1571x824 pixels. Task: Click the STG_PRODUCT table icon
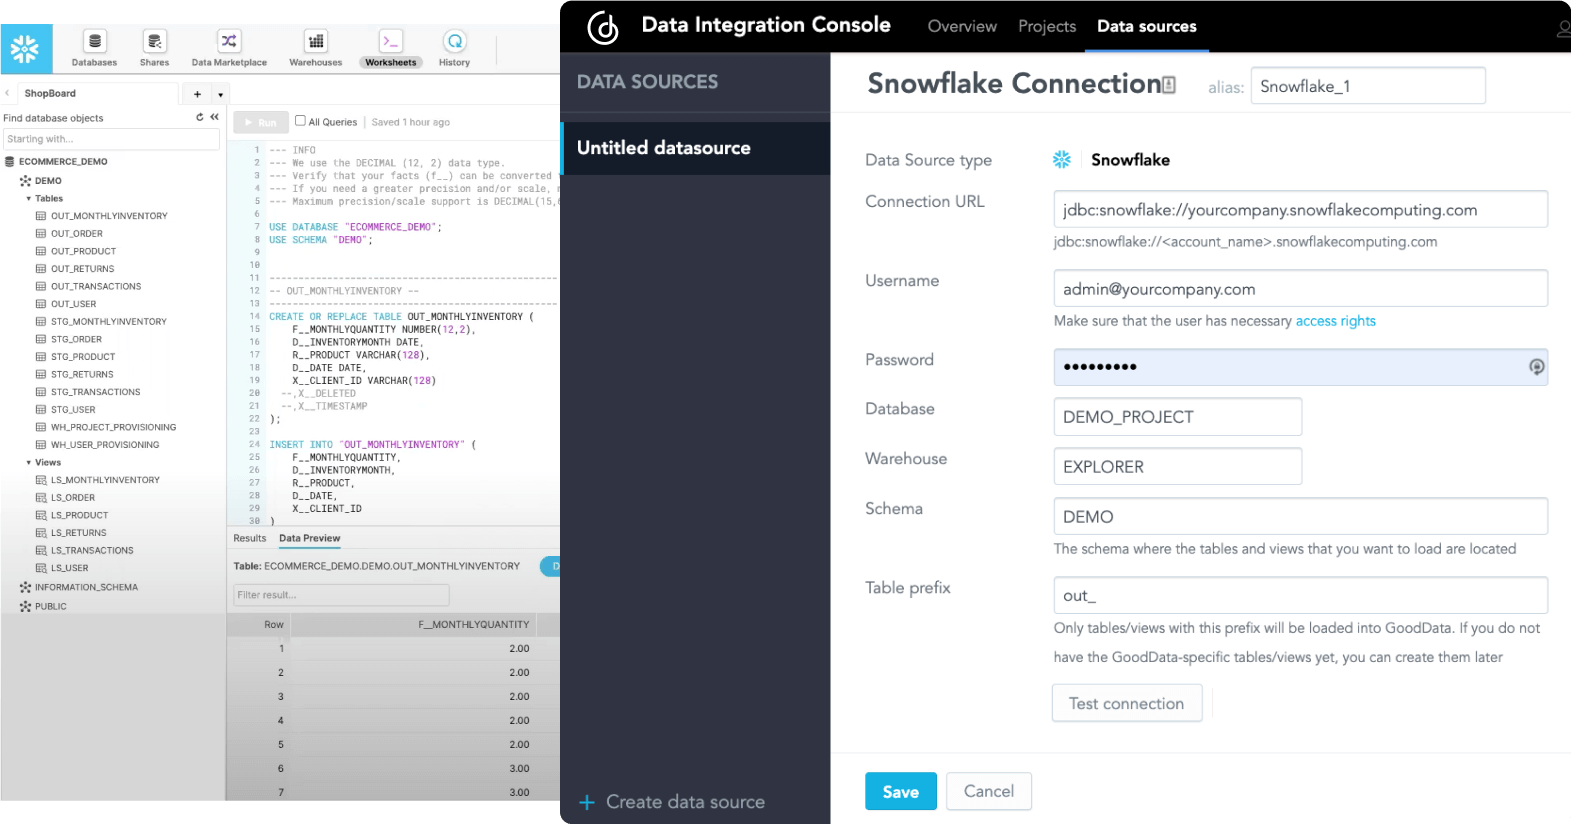point(41,356)
